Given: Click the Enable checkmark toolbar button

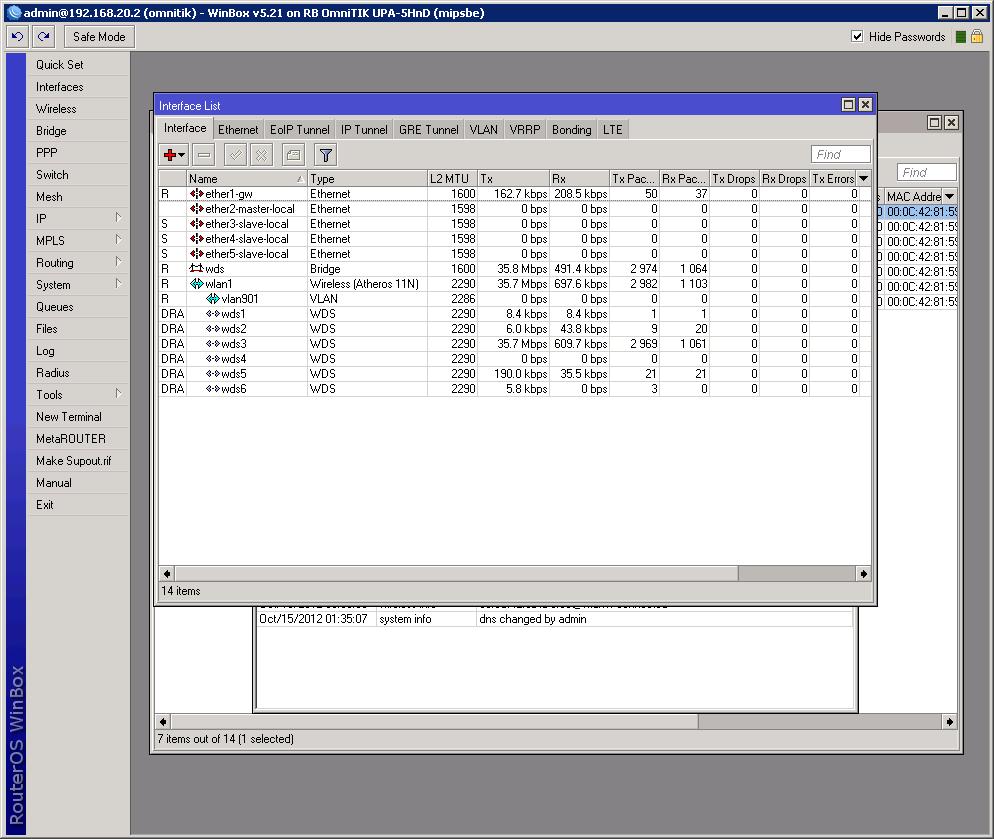Looking at the screenshot, I should (235, 155).
